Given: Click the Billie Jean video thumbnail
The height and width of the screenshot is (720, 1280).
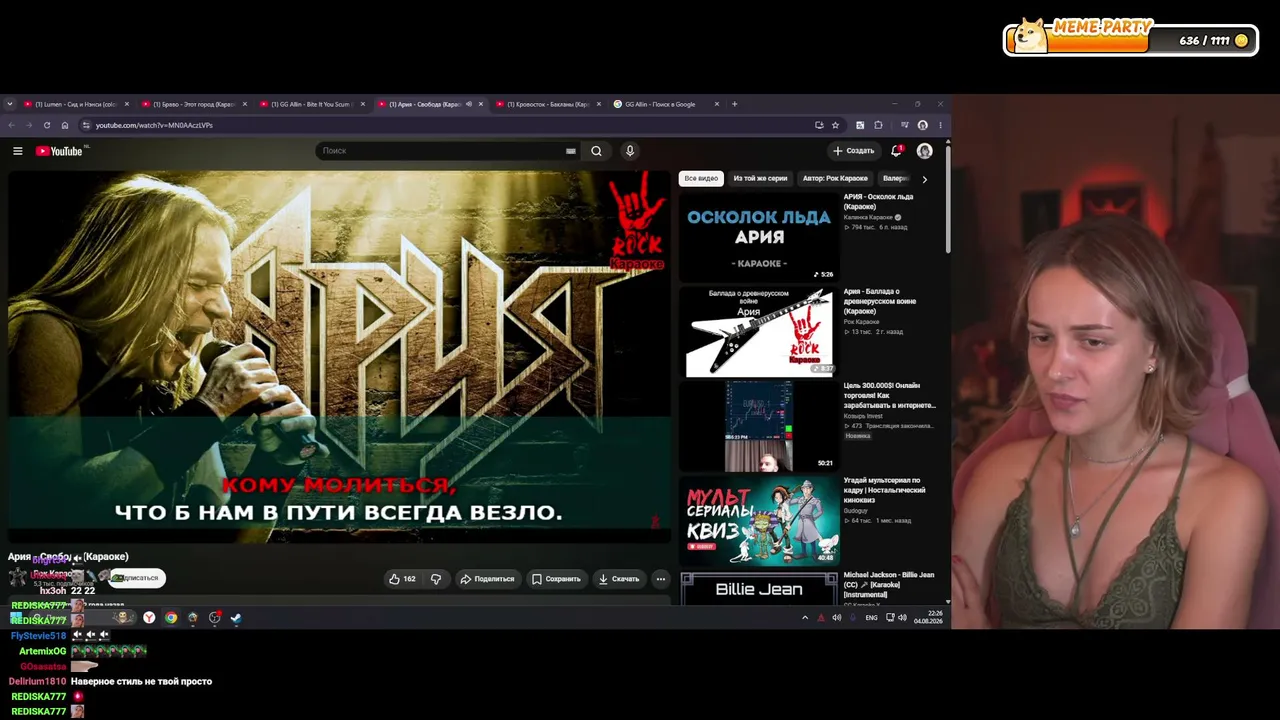Looking at the screenshot, I should (x=759, y=589).
